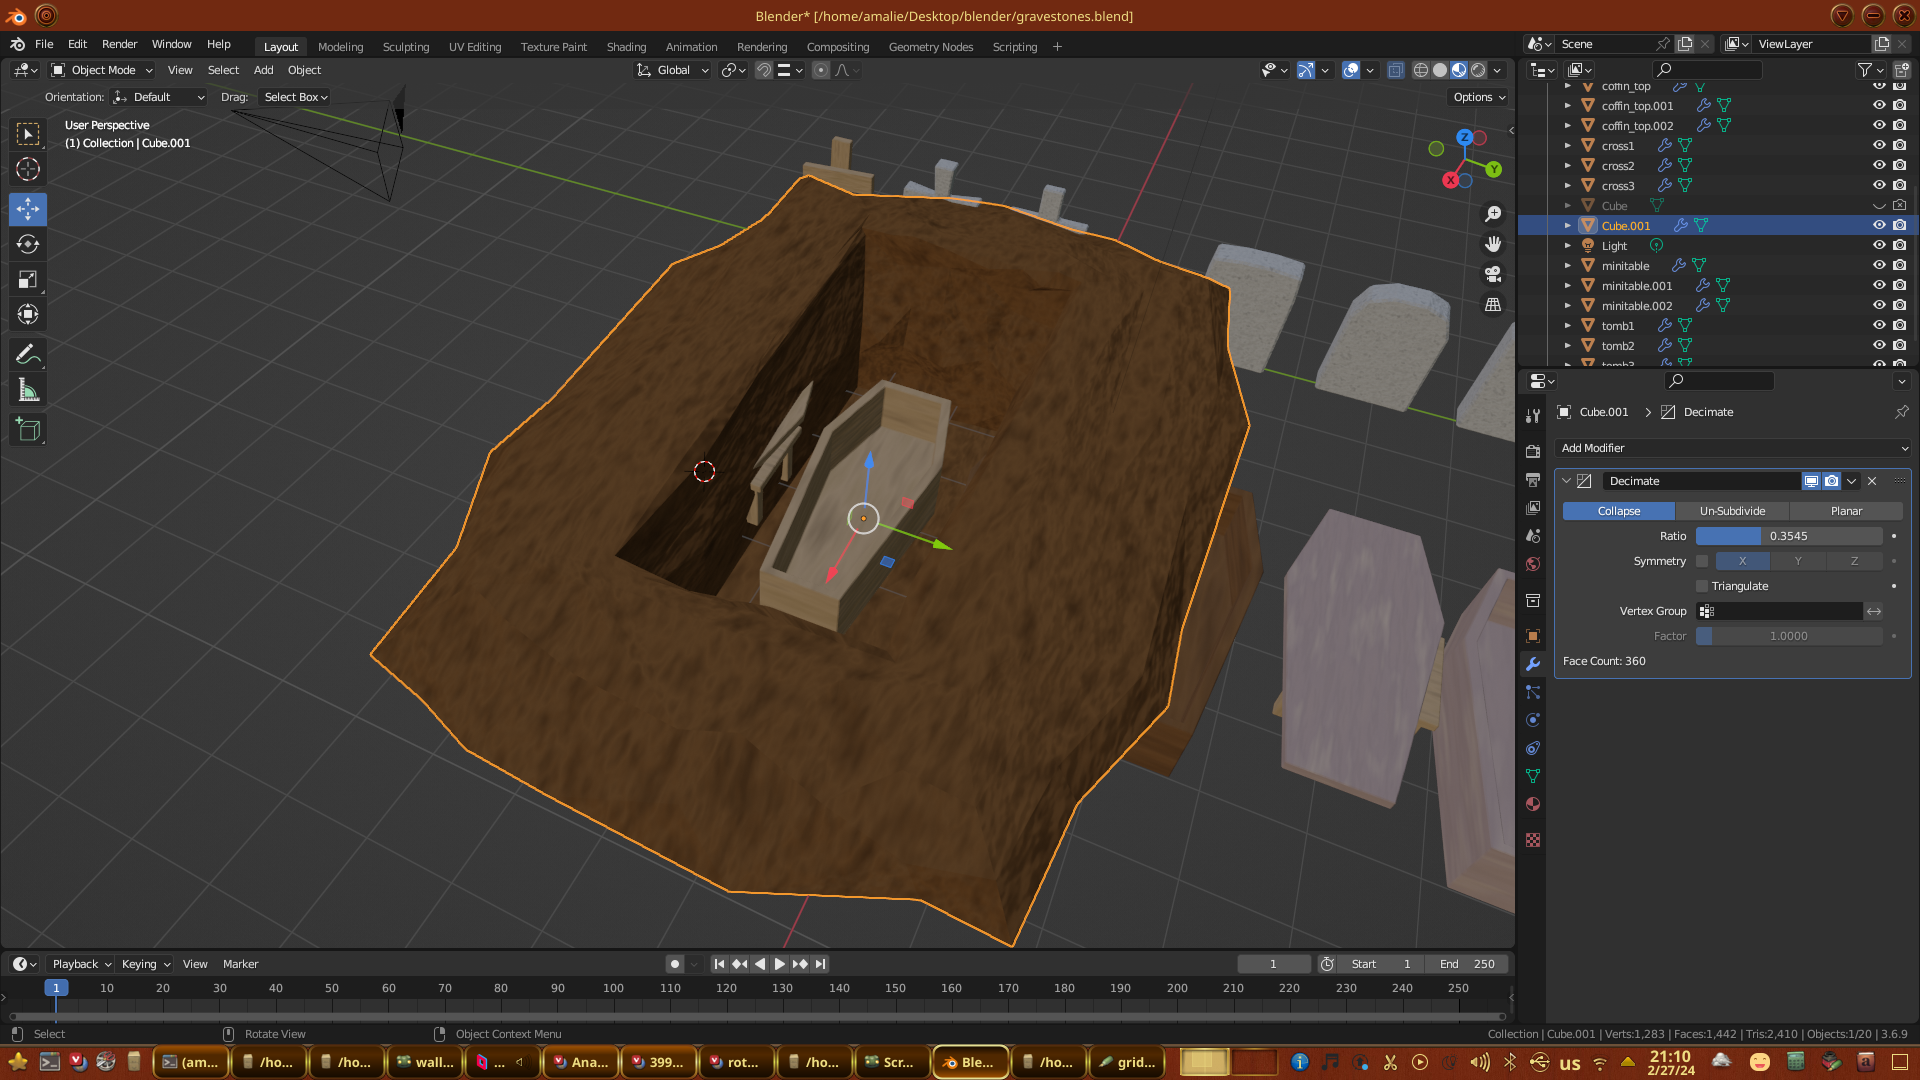Click the Decimate Ratio slider
This screenshot has width=1920, height=1080.
(1788, 536)
